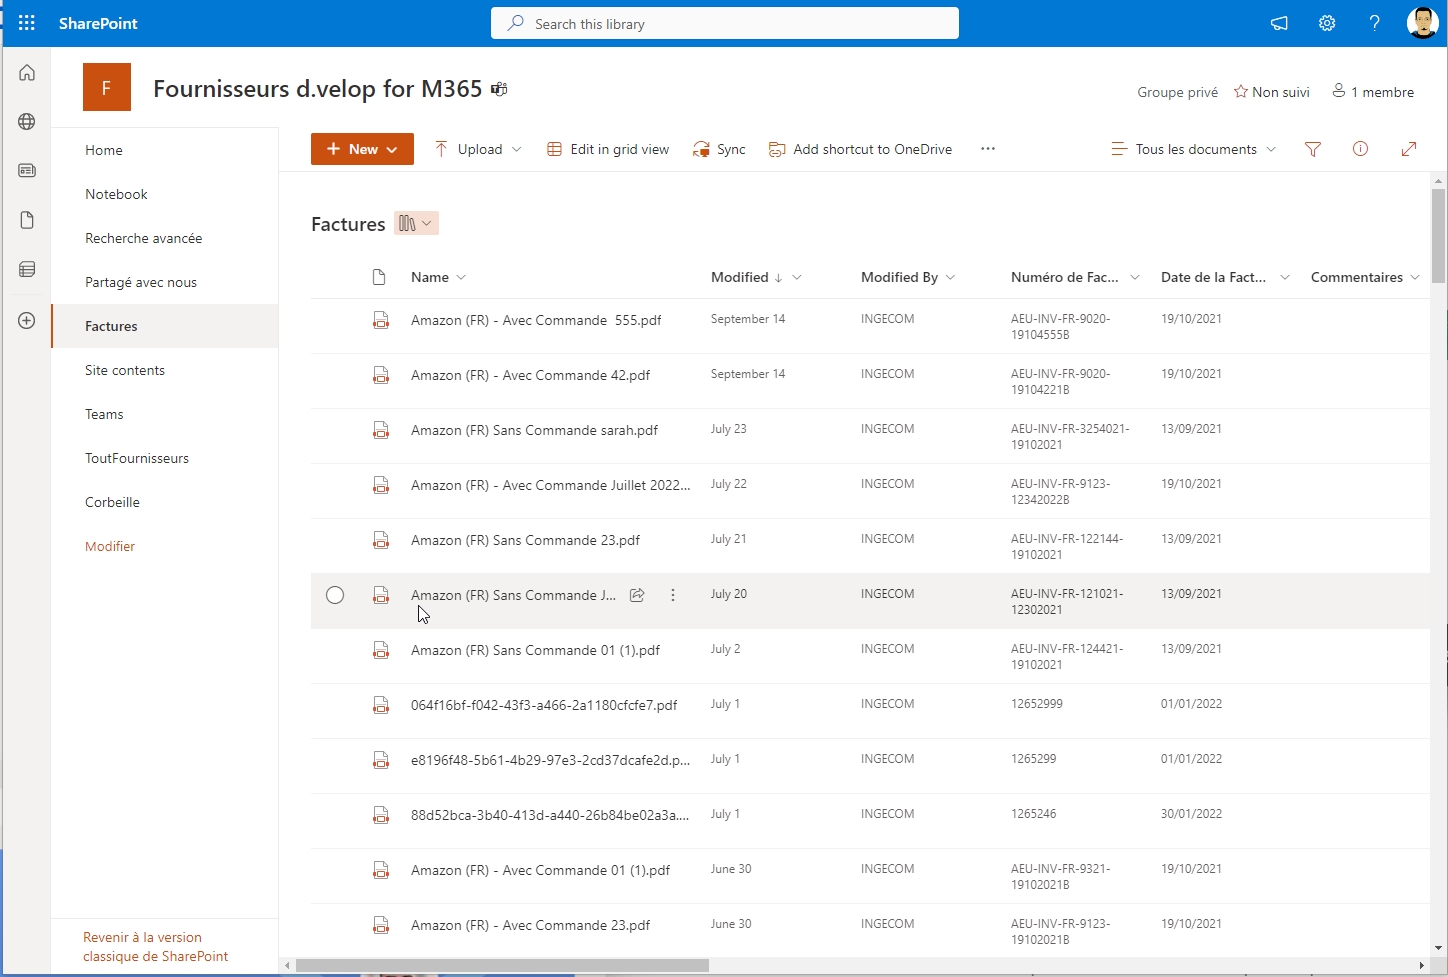Open Commentaires column header menu
The image size is (1448, 977).
click(x=1365, y=277)
